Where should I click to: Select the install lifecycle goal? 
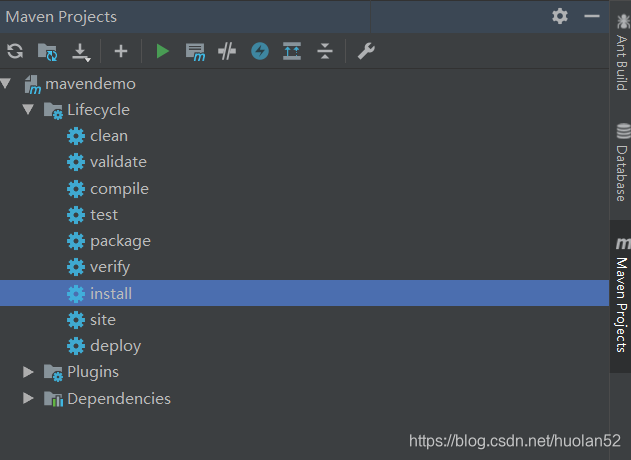pyautogui.click(x=304, y=293)
